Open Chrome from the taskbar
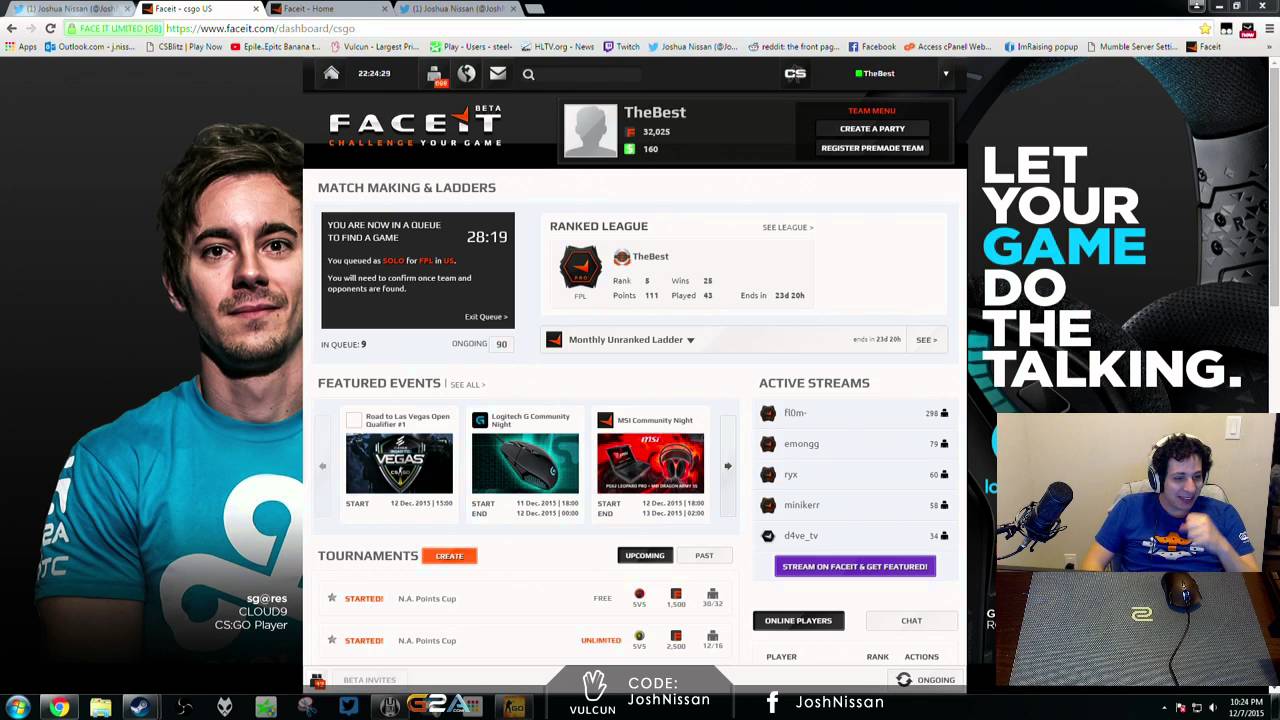 (x=60, y=707)
